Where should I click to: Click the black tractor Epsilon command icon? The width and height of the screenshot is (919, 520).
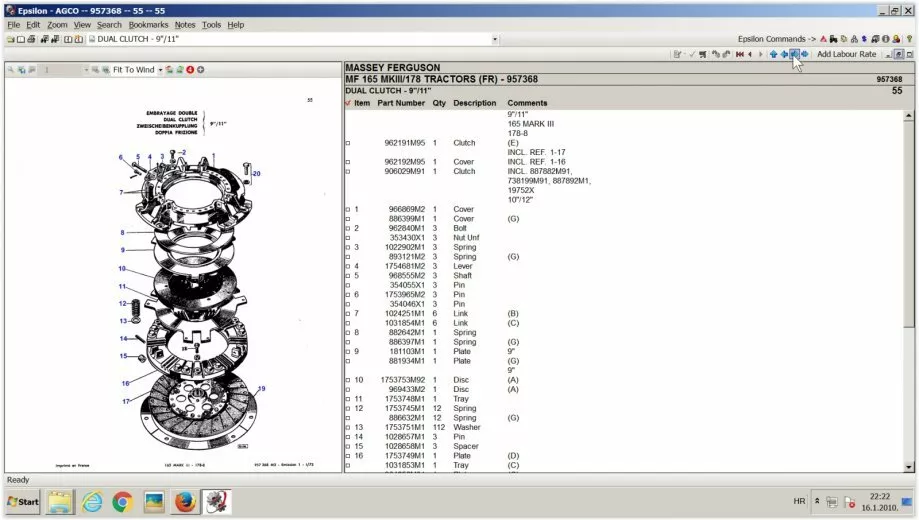[x=833, y=39]
